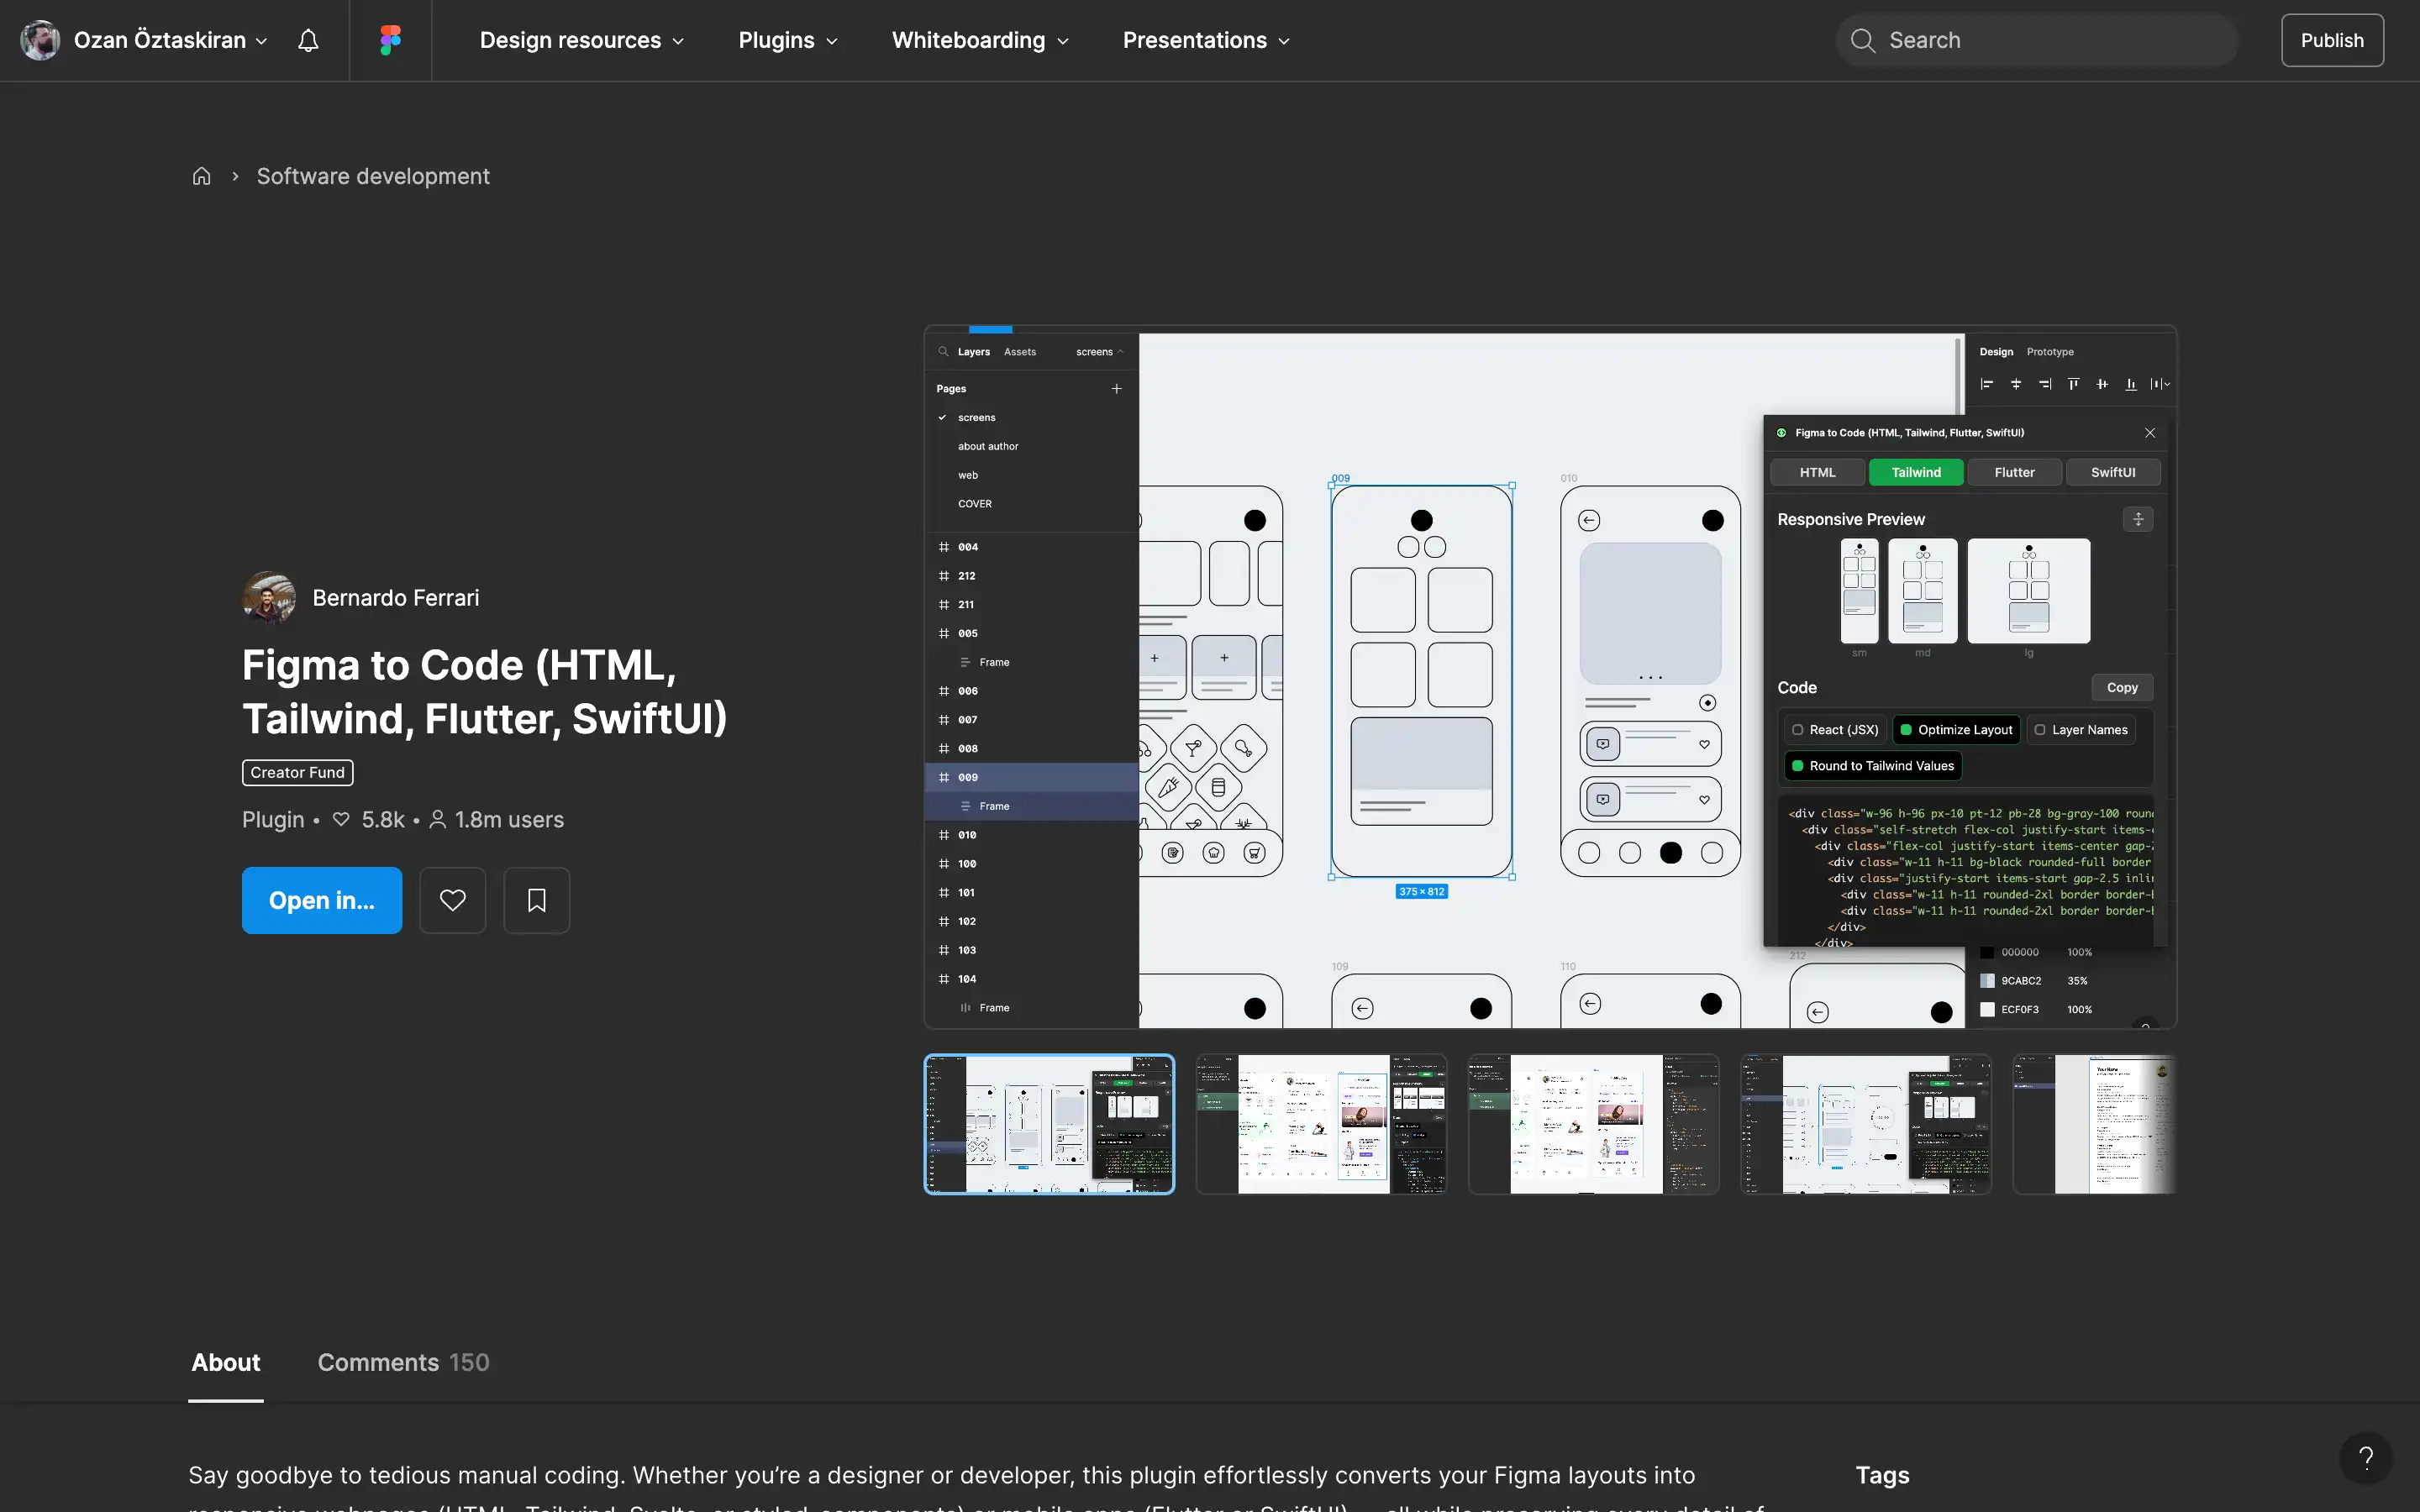Switch to the Assets tab
This screenshot has height=1512, width=2420.
(x=1020, y=352)
